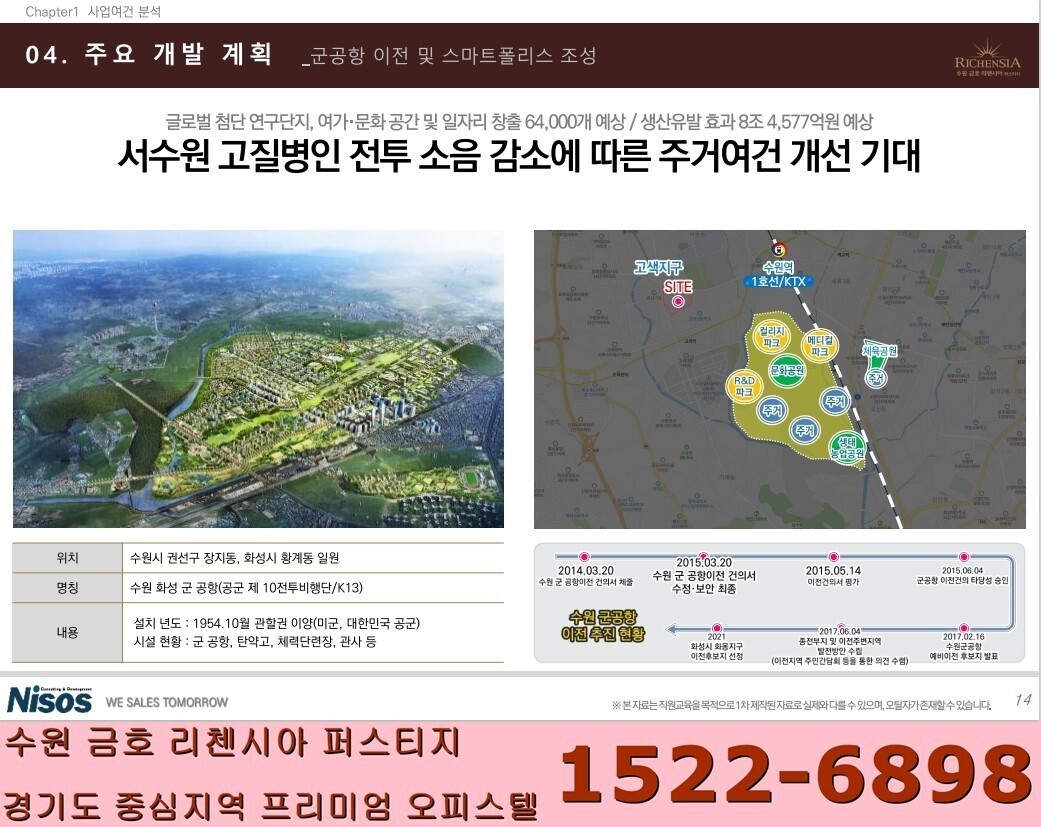Click the 화성시 화옹지구 이전후보지 선정 caption
Viewport: 1041px width, 827px height.
716,651
